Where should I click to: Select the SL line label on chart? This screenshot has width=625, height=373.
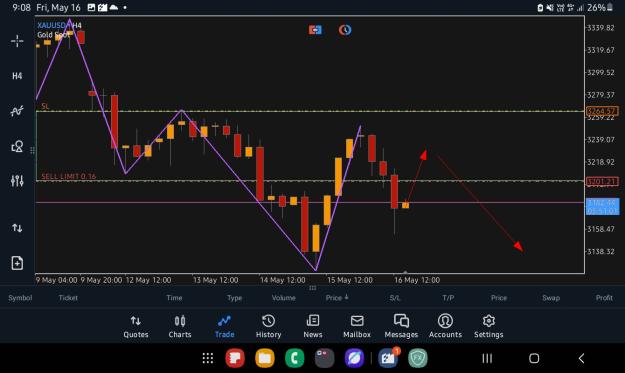click(x=45, y=106)
